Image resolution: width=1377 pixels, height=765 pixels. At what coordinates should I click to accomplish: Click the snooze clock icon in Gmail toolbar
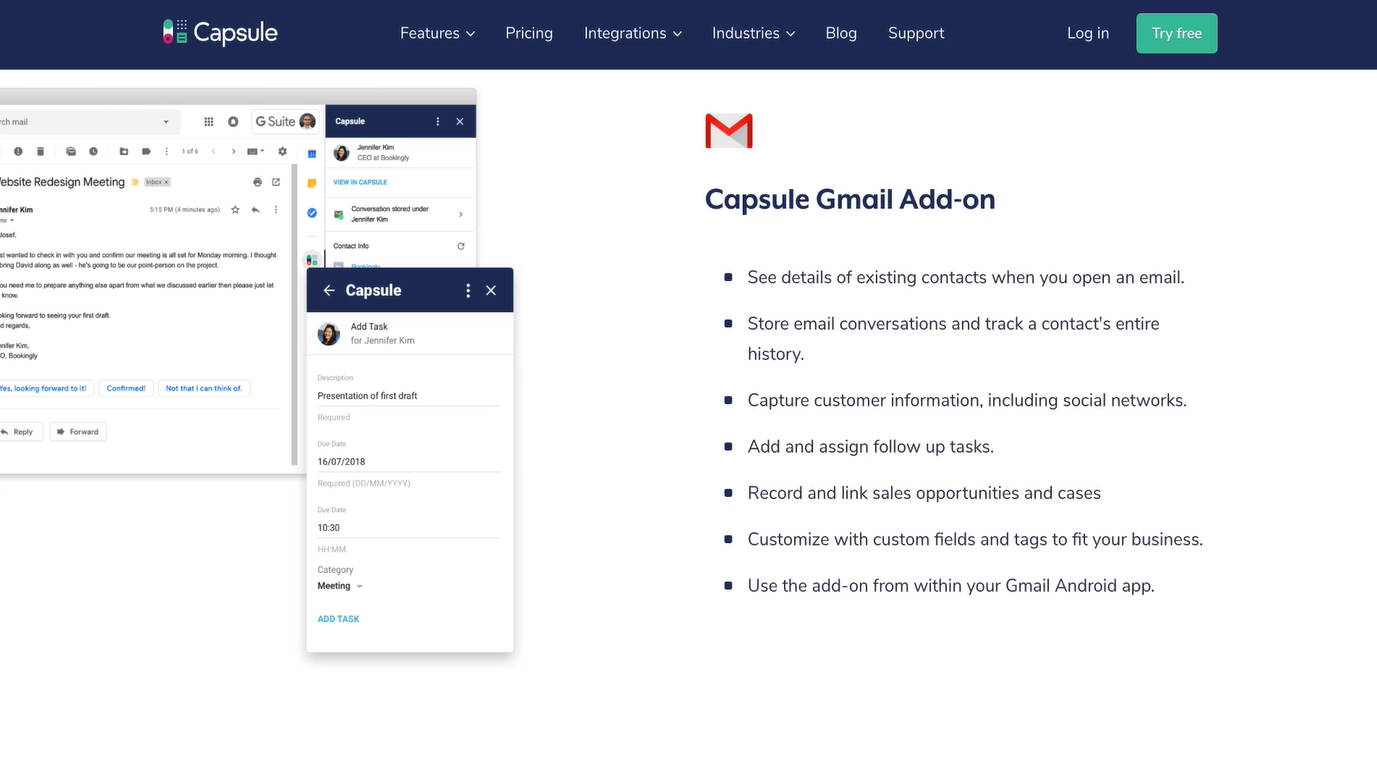point(93,151)
